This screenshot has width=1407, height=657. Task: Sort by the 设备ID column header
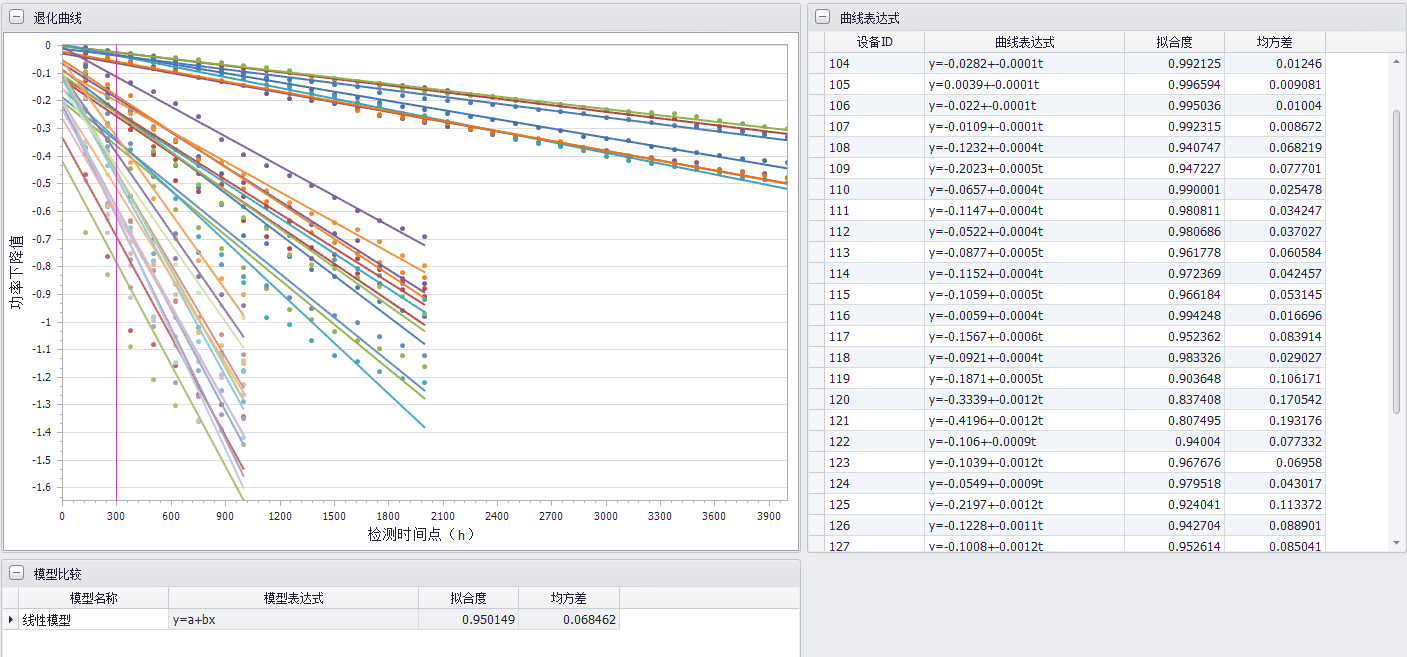874,42
